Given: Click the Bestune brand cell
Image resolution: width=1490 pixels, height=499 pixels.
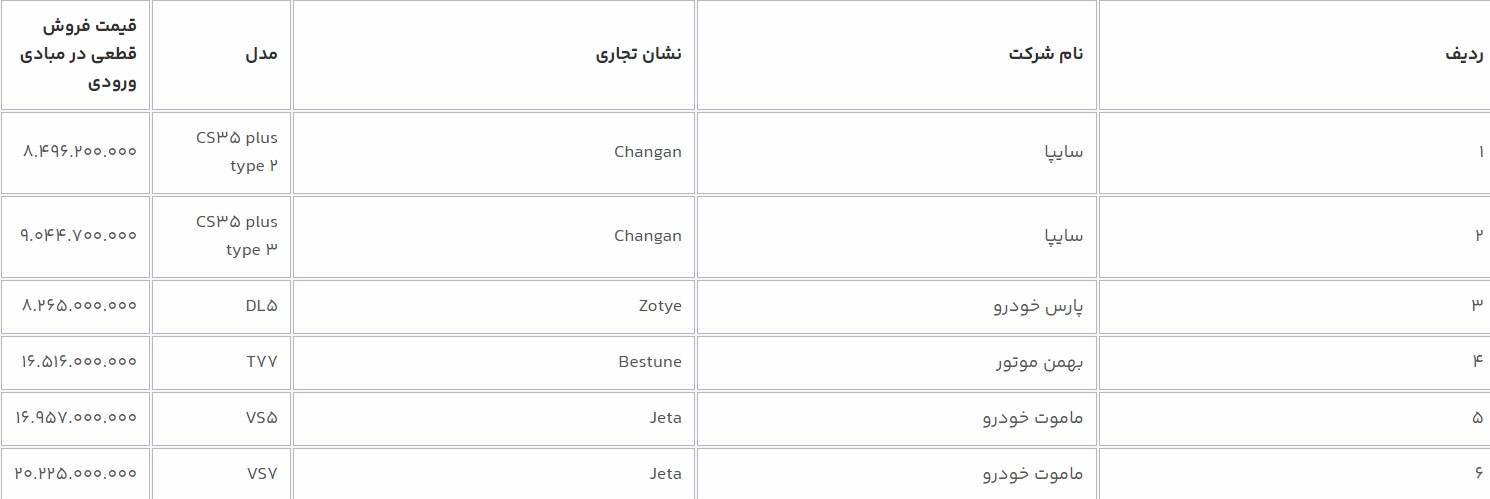Looking at the screenshot, I should click(x=650, y=362).
